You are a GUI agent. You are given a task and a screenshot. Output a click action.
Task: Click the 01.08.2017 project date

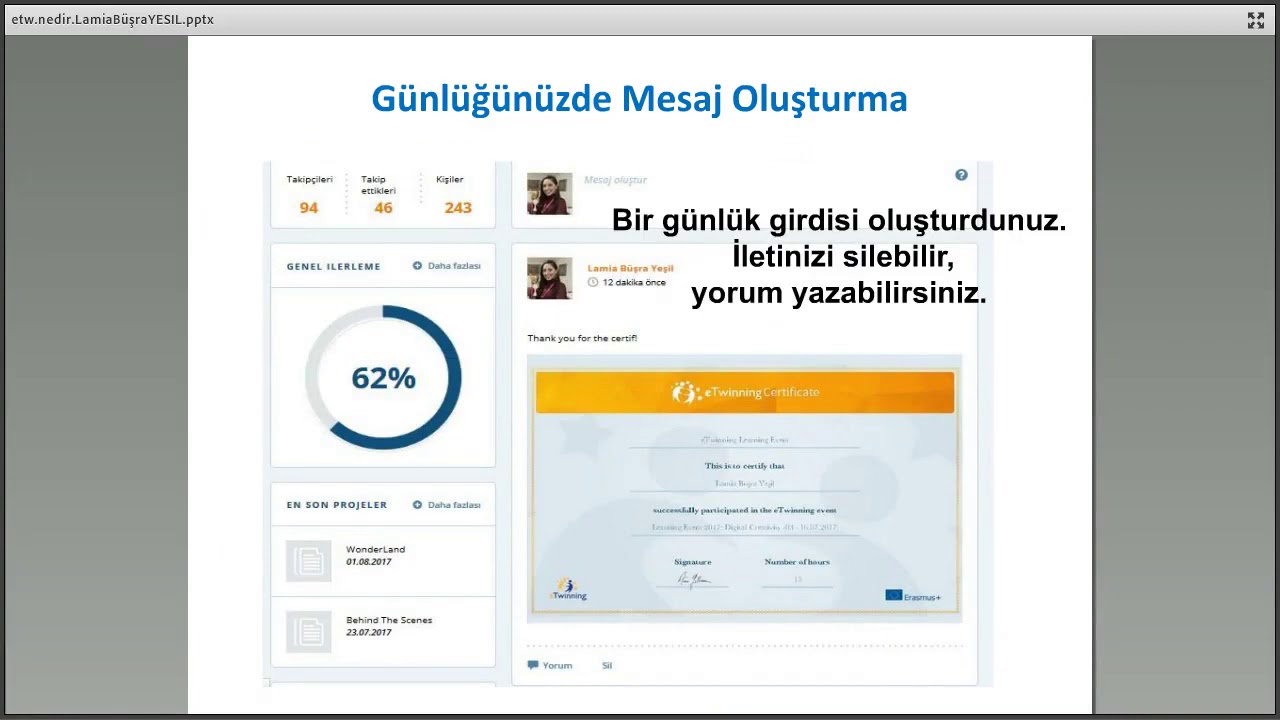point(369,562)
